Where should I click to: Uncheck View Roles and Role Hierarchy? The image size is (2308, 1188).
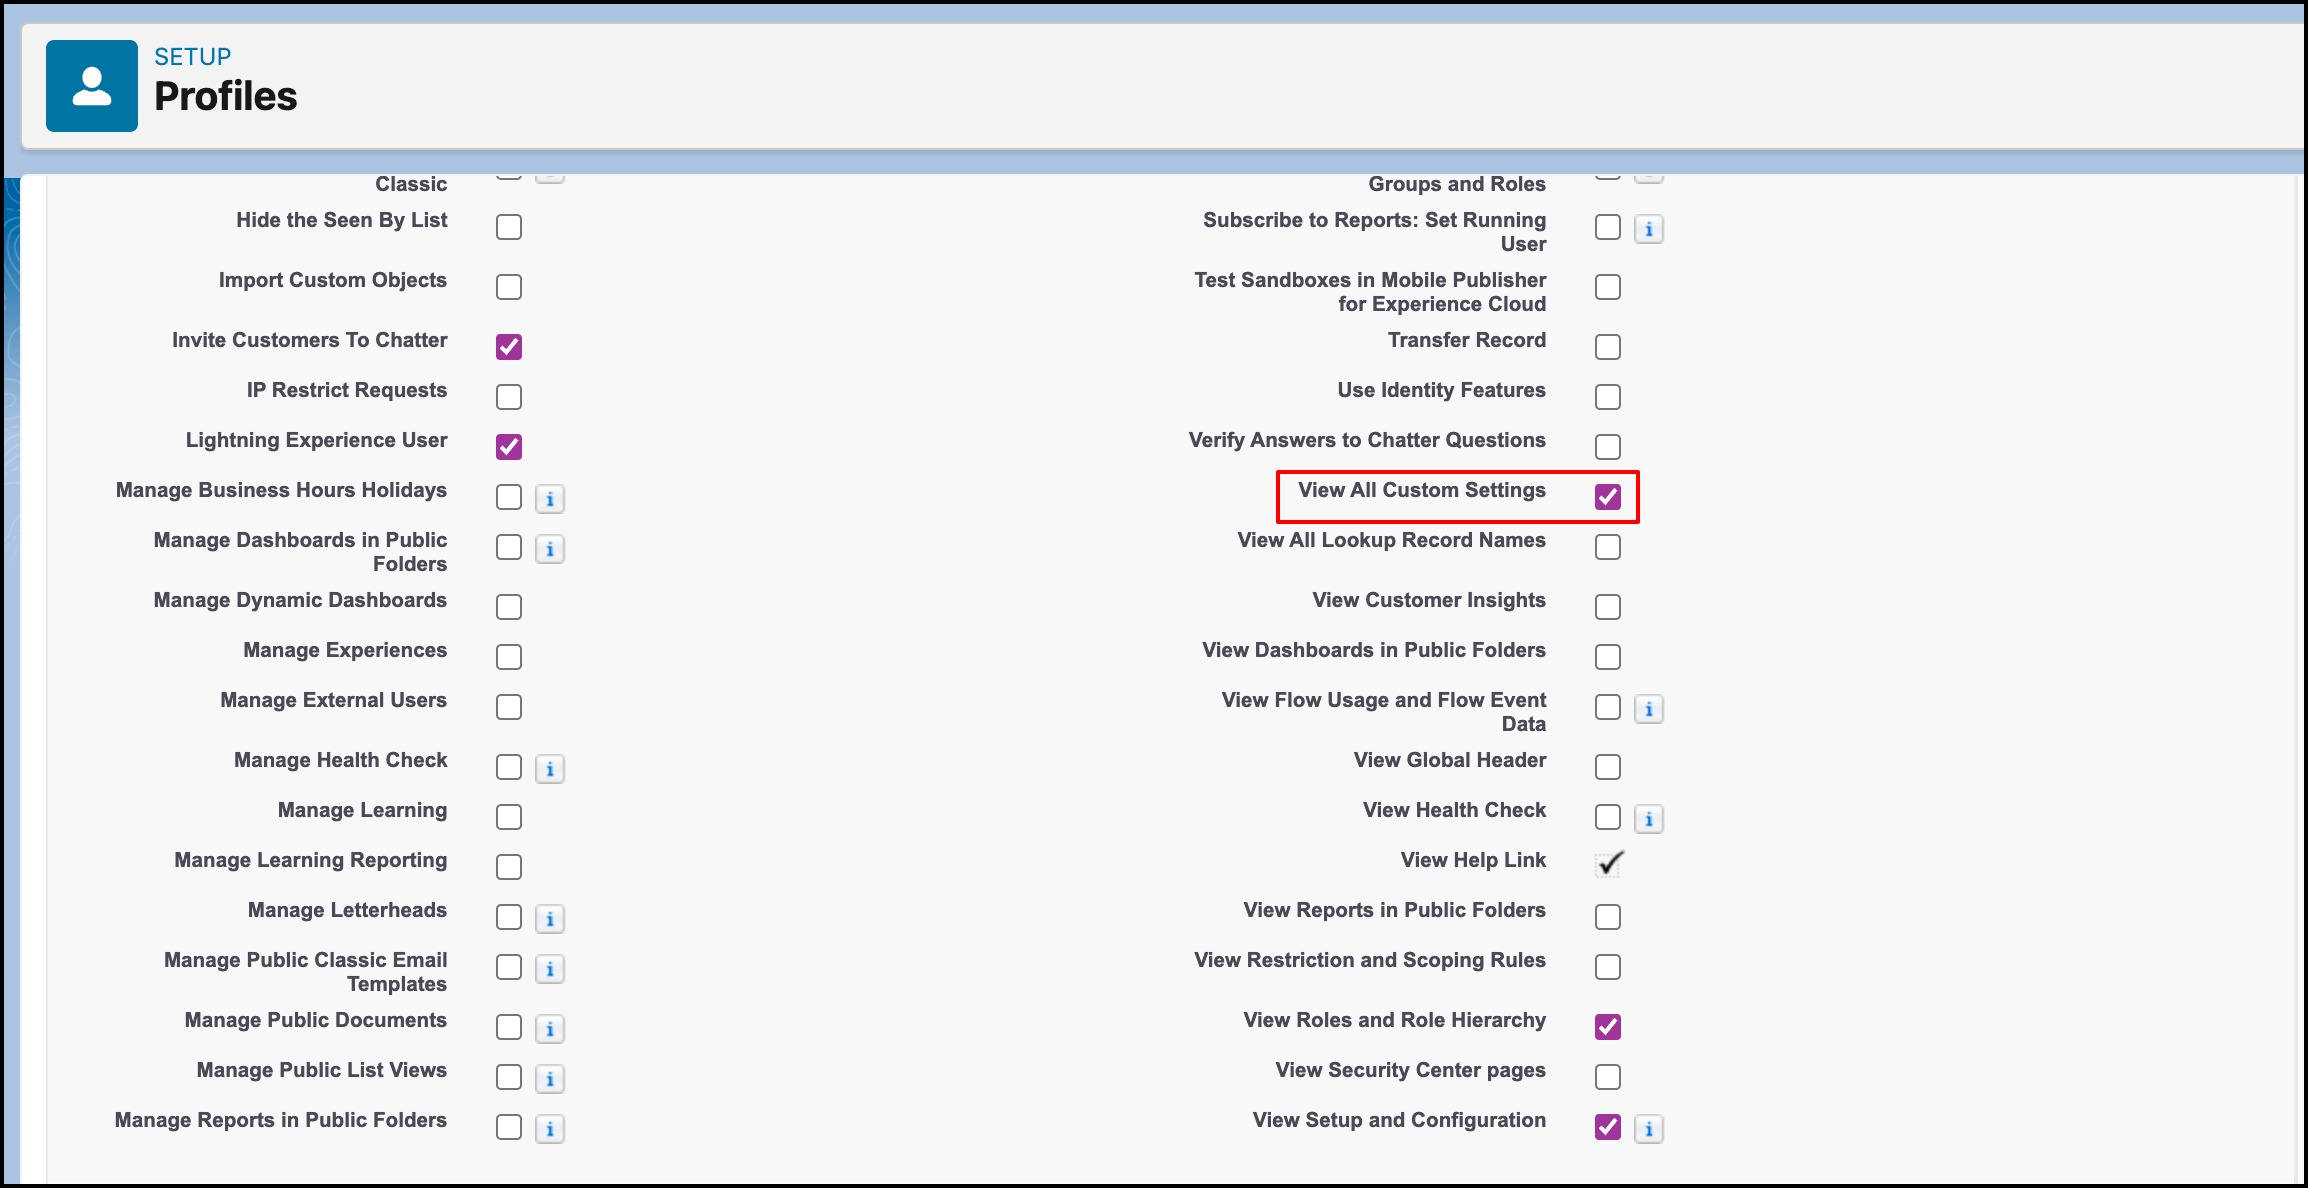click(x=1607, y=1026)
